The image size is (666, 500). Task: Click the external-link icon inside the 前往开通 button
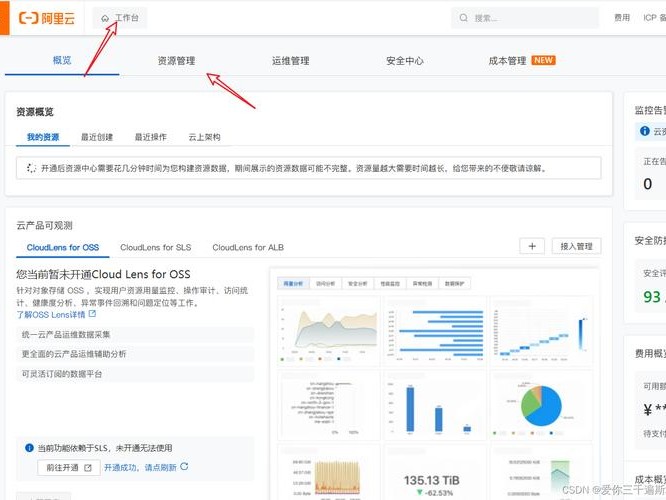(88, 468)
